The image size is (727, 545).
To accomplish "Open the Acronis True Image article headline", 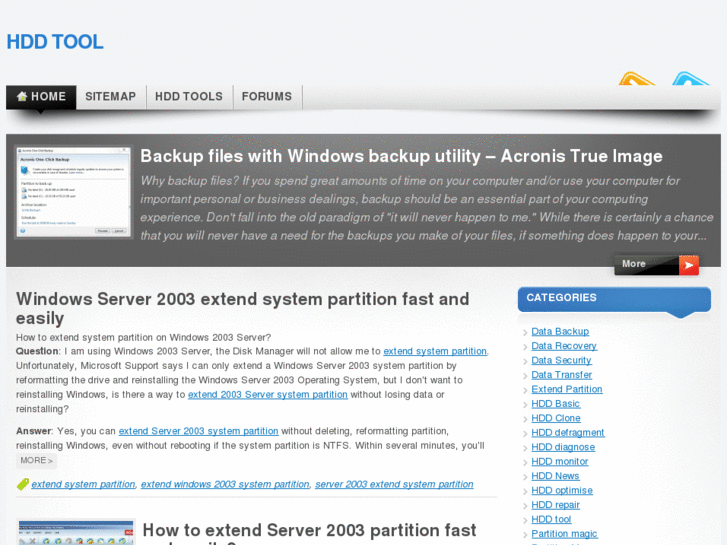I will click(402, 156).
